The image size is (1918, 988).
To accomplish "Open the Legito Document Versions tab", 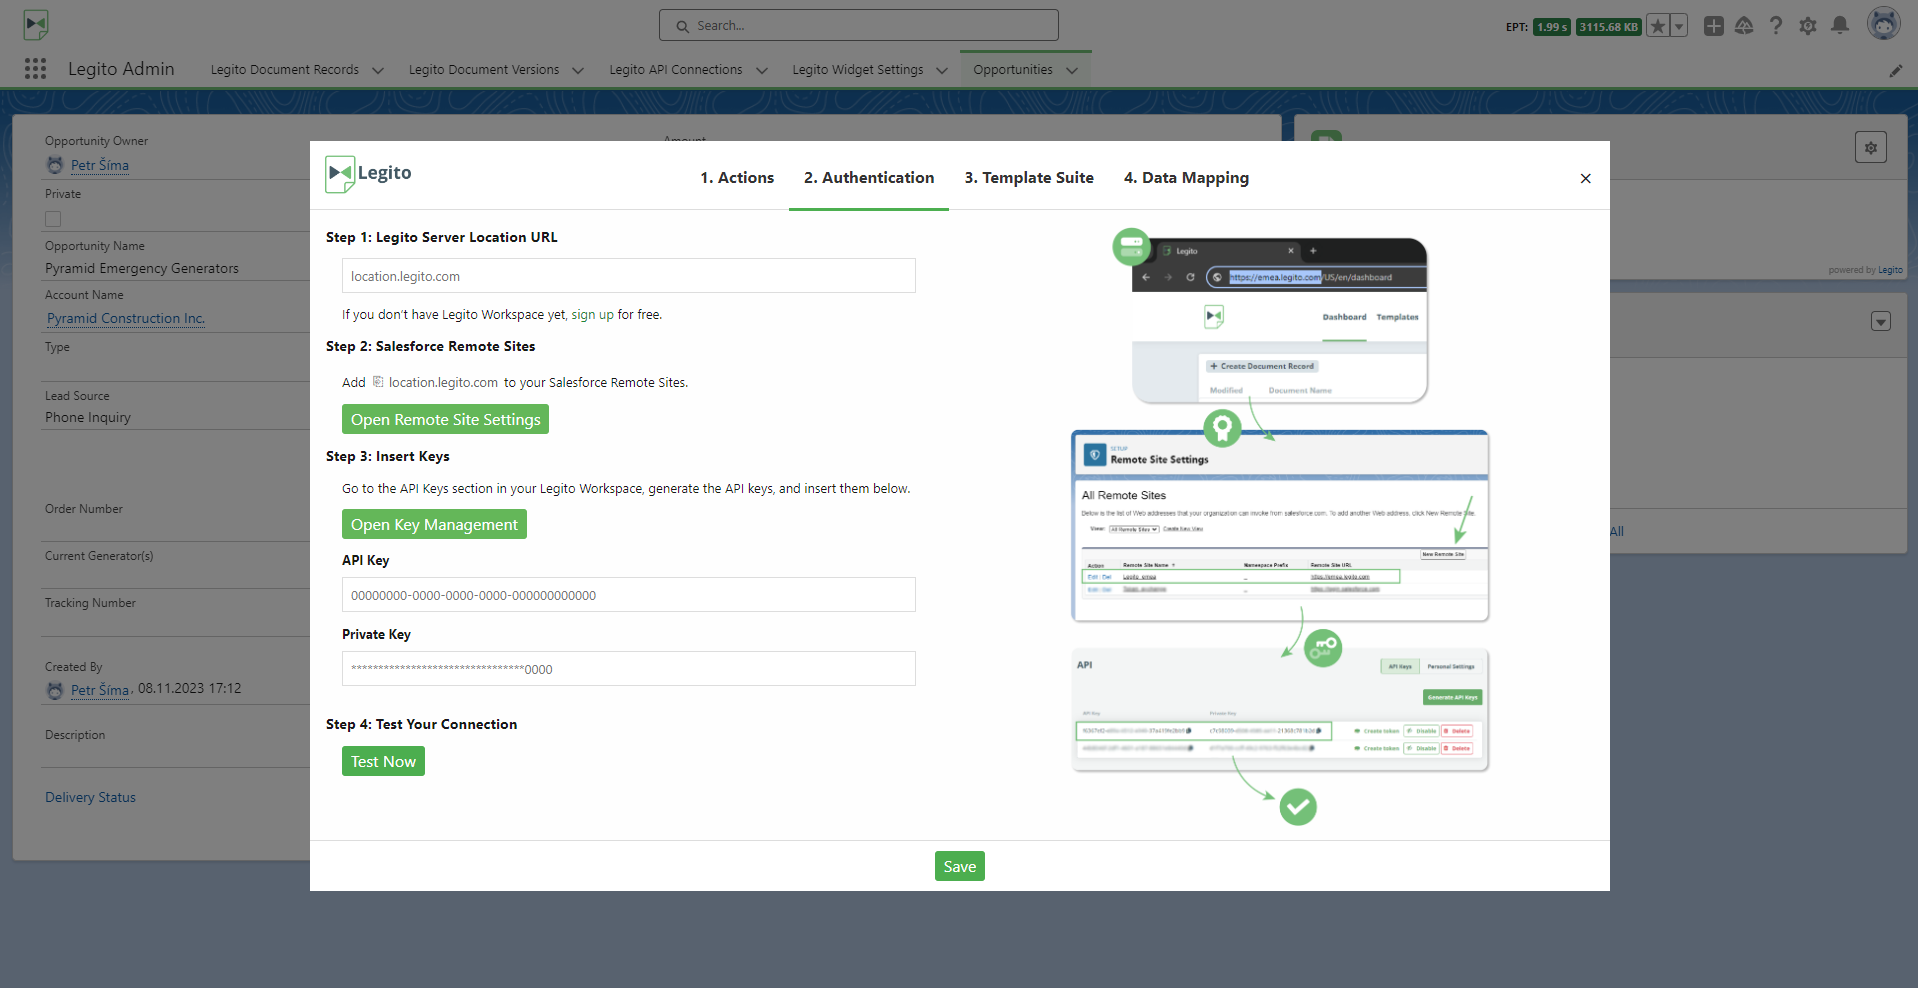I will 484,70.
